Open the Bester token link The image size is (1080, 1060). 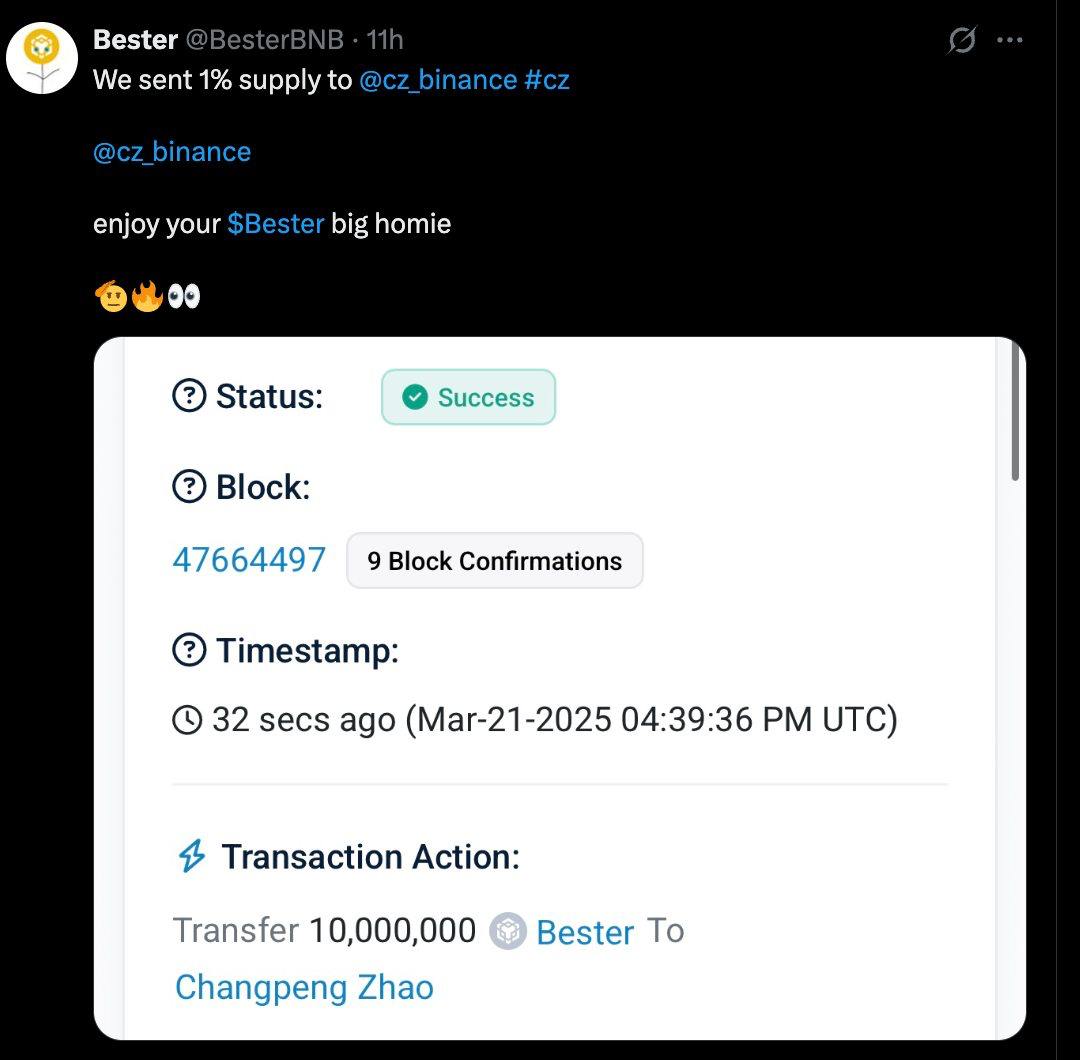(585, 932)
